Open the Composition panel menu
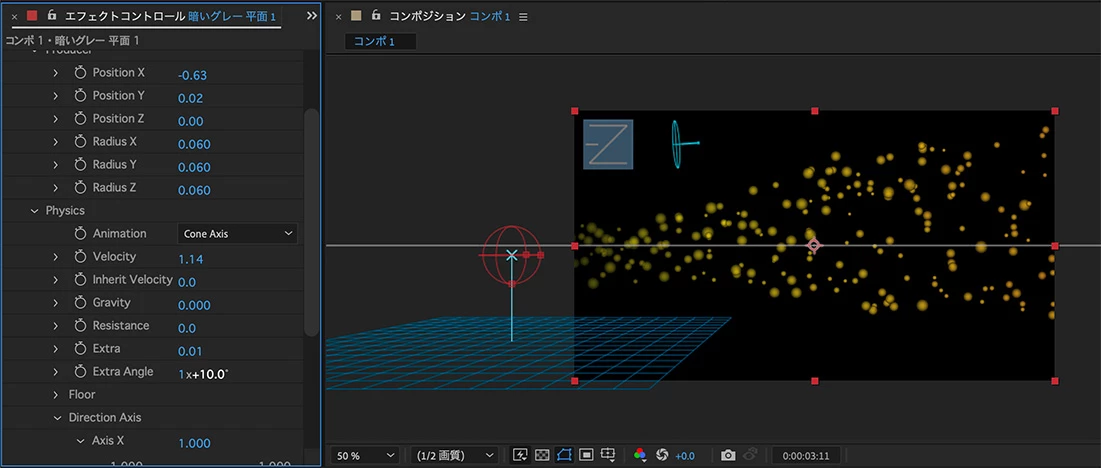 pos(523,17)
